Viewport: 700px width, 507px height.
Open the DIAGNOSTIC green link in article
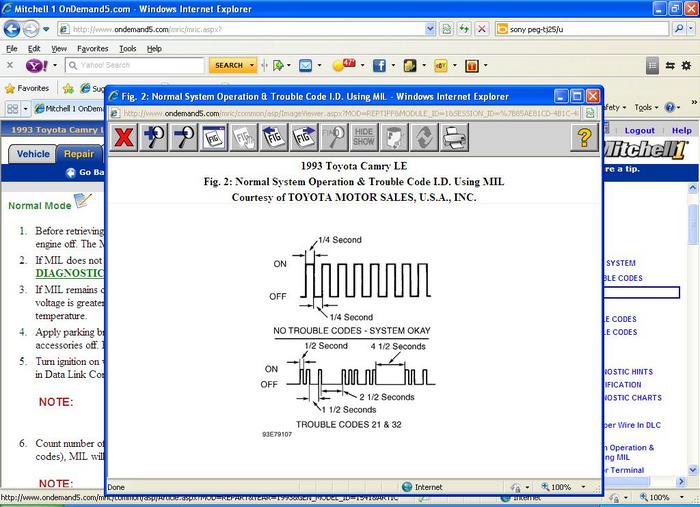tap(70, 273)
